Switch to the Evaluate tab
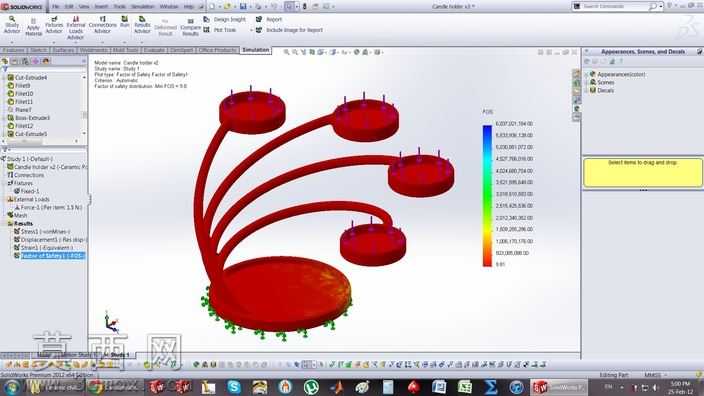704x396 pixels. [x=154, y=50]
